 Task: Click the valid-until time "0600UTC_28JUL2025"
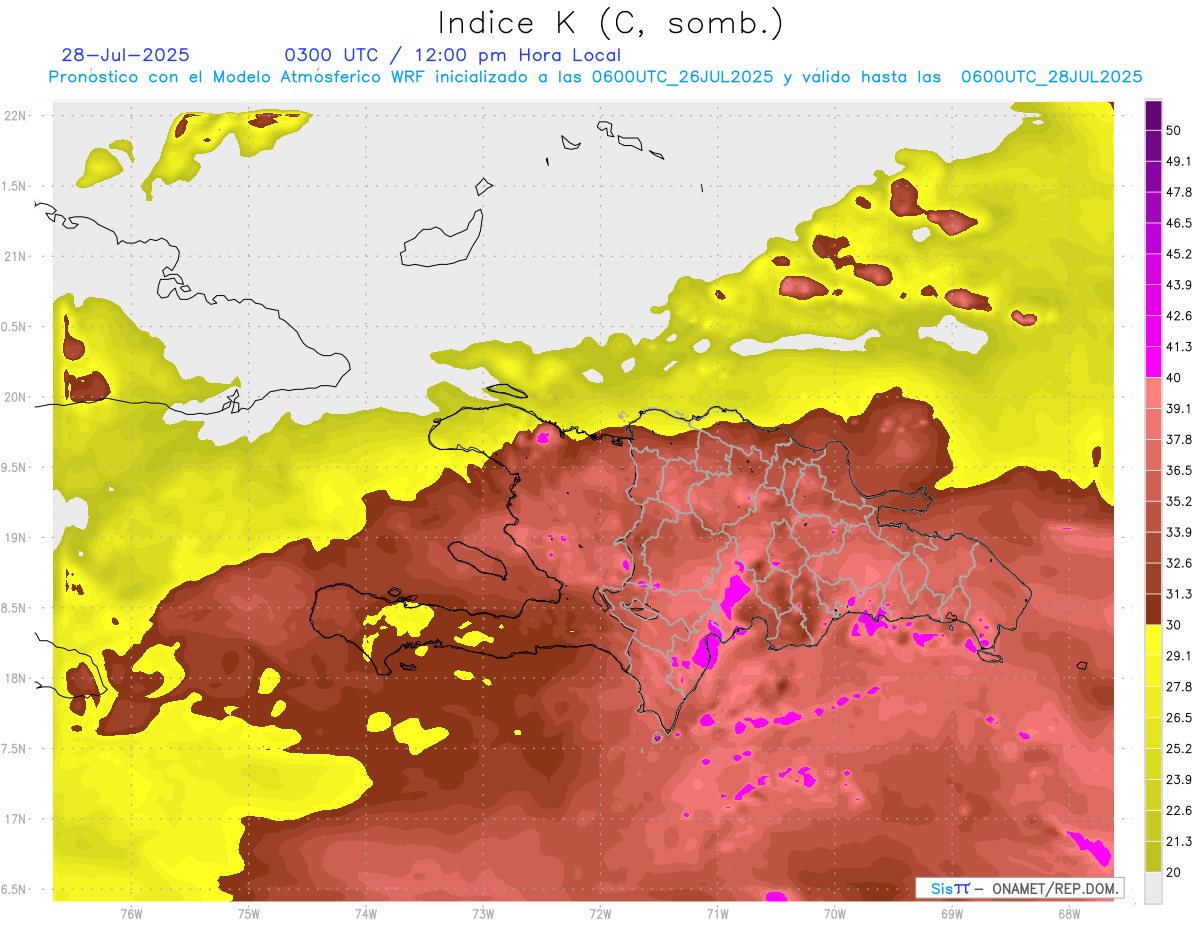pos(1051,77)
